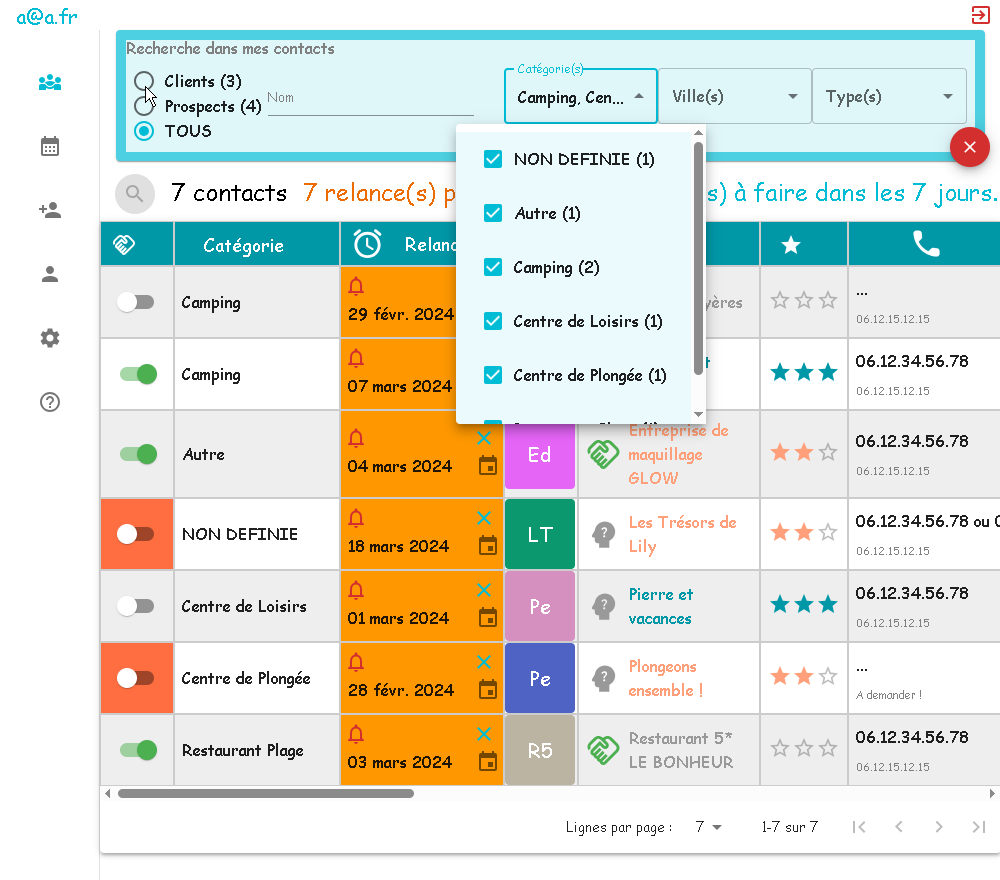Click the magnifying glass search icon

pos(135,193)
